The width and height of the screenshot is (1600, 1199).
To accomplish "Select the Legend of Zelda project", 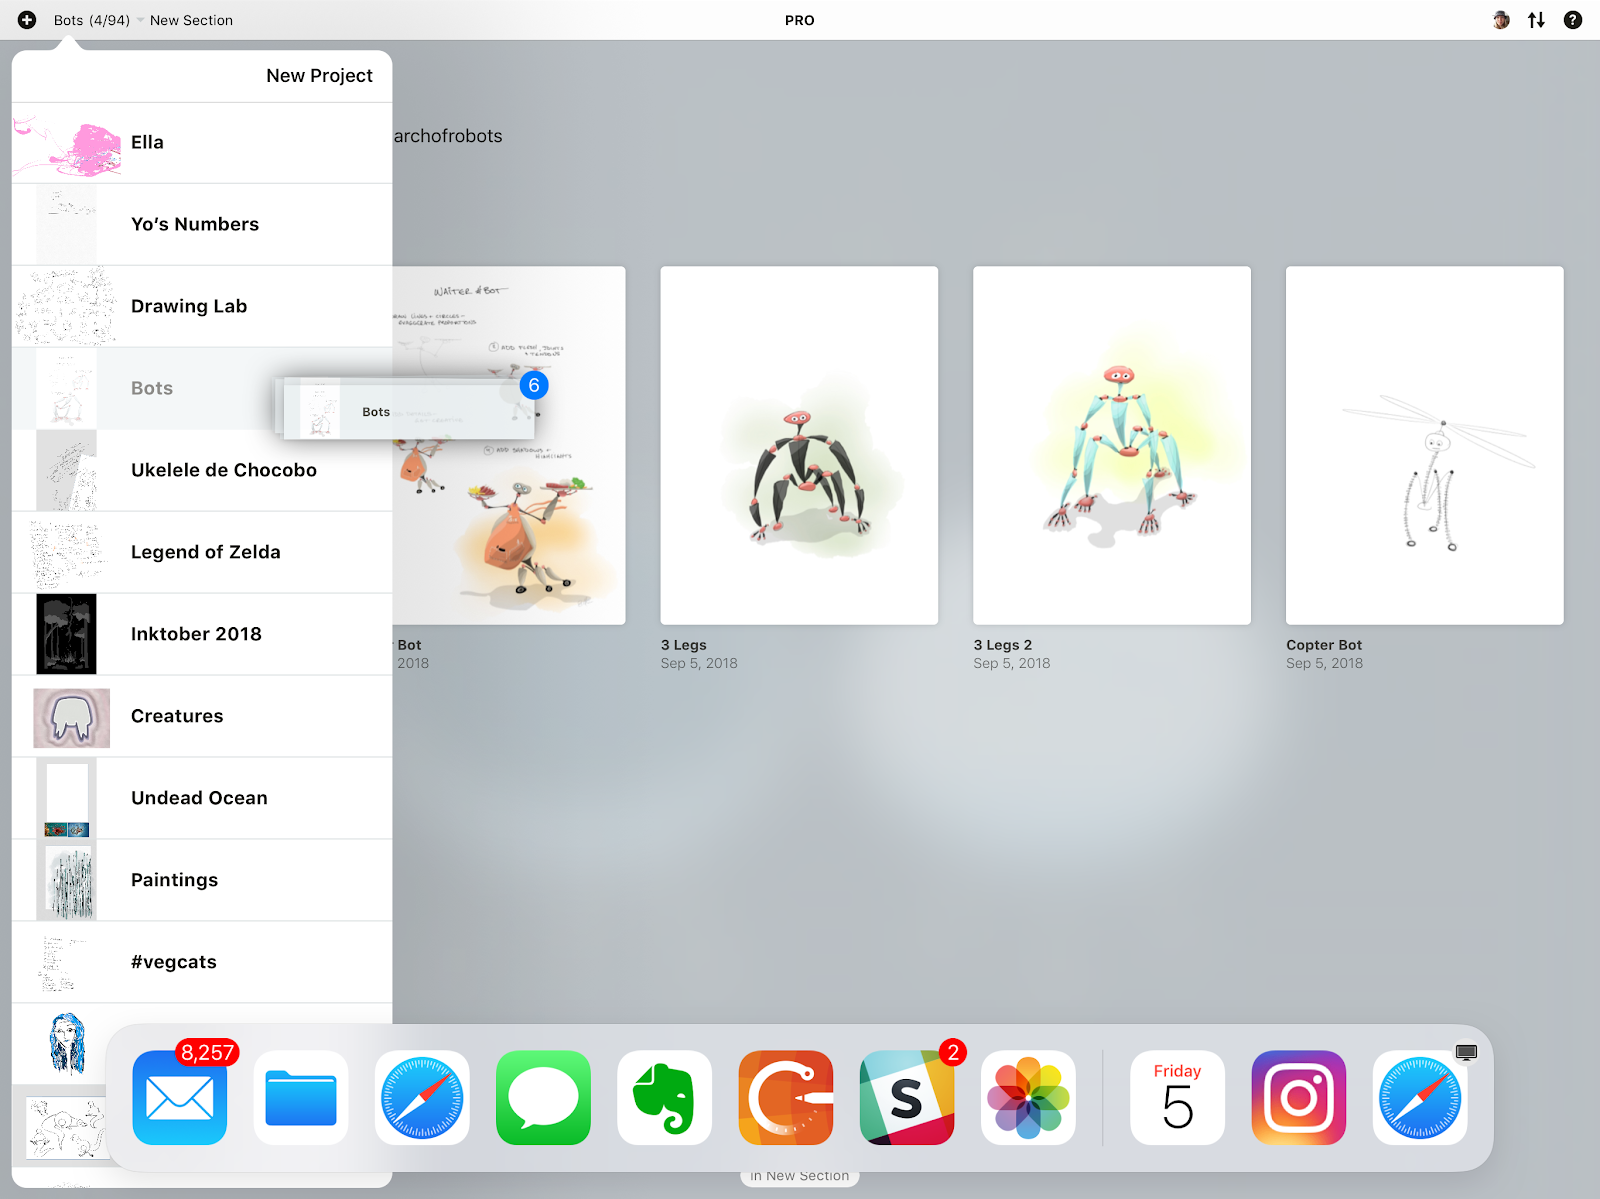I will [x=202, y=553].
